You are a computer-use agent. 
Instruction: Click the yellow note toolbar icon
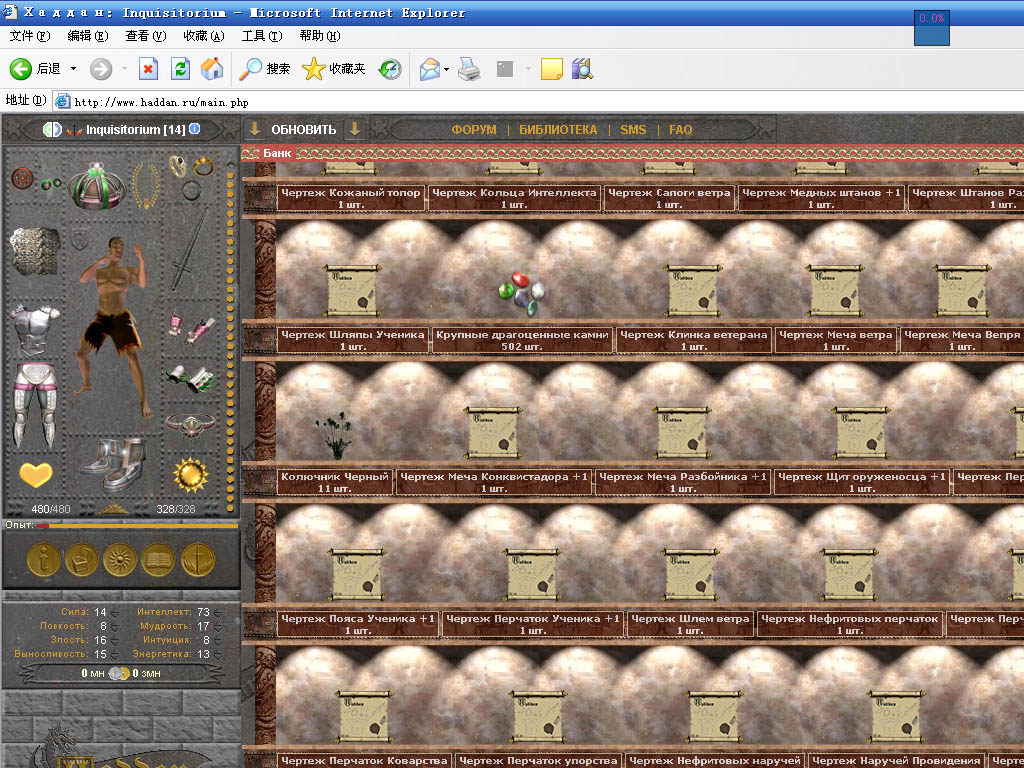tap(552, 69)
